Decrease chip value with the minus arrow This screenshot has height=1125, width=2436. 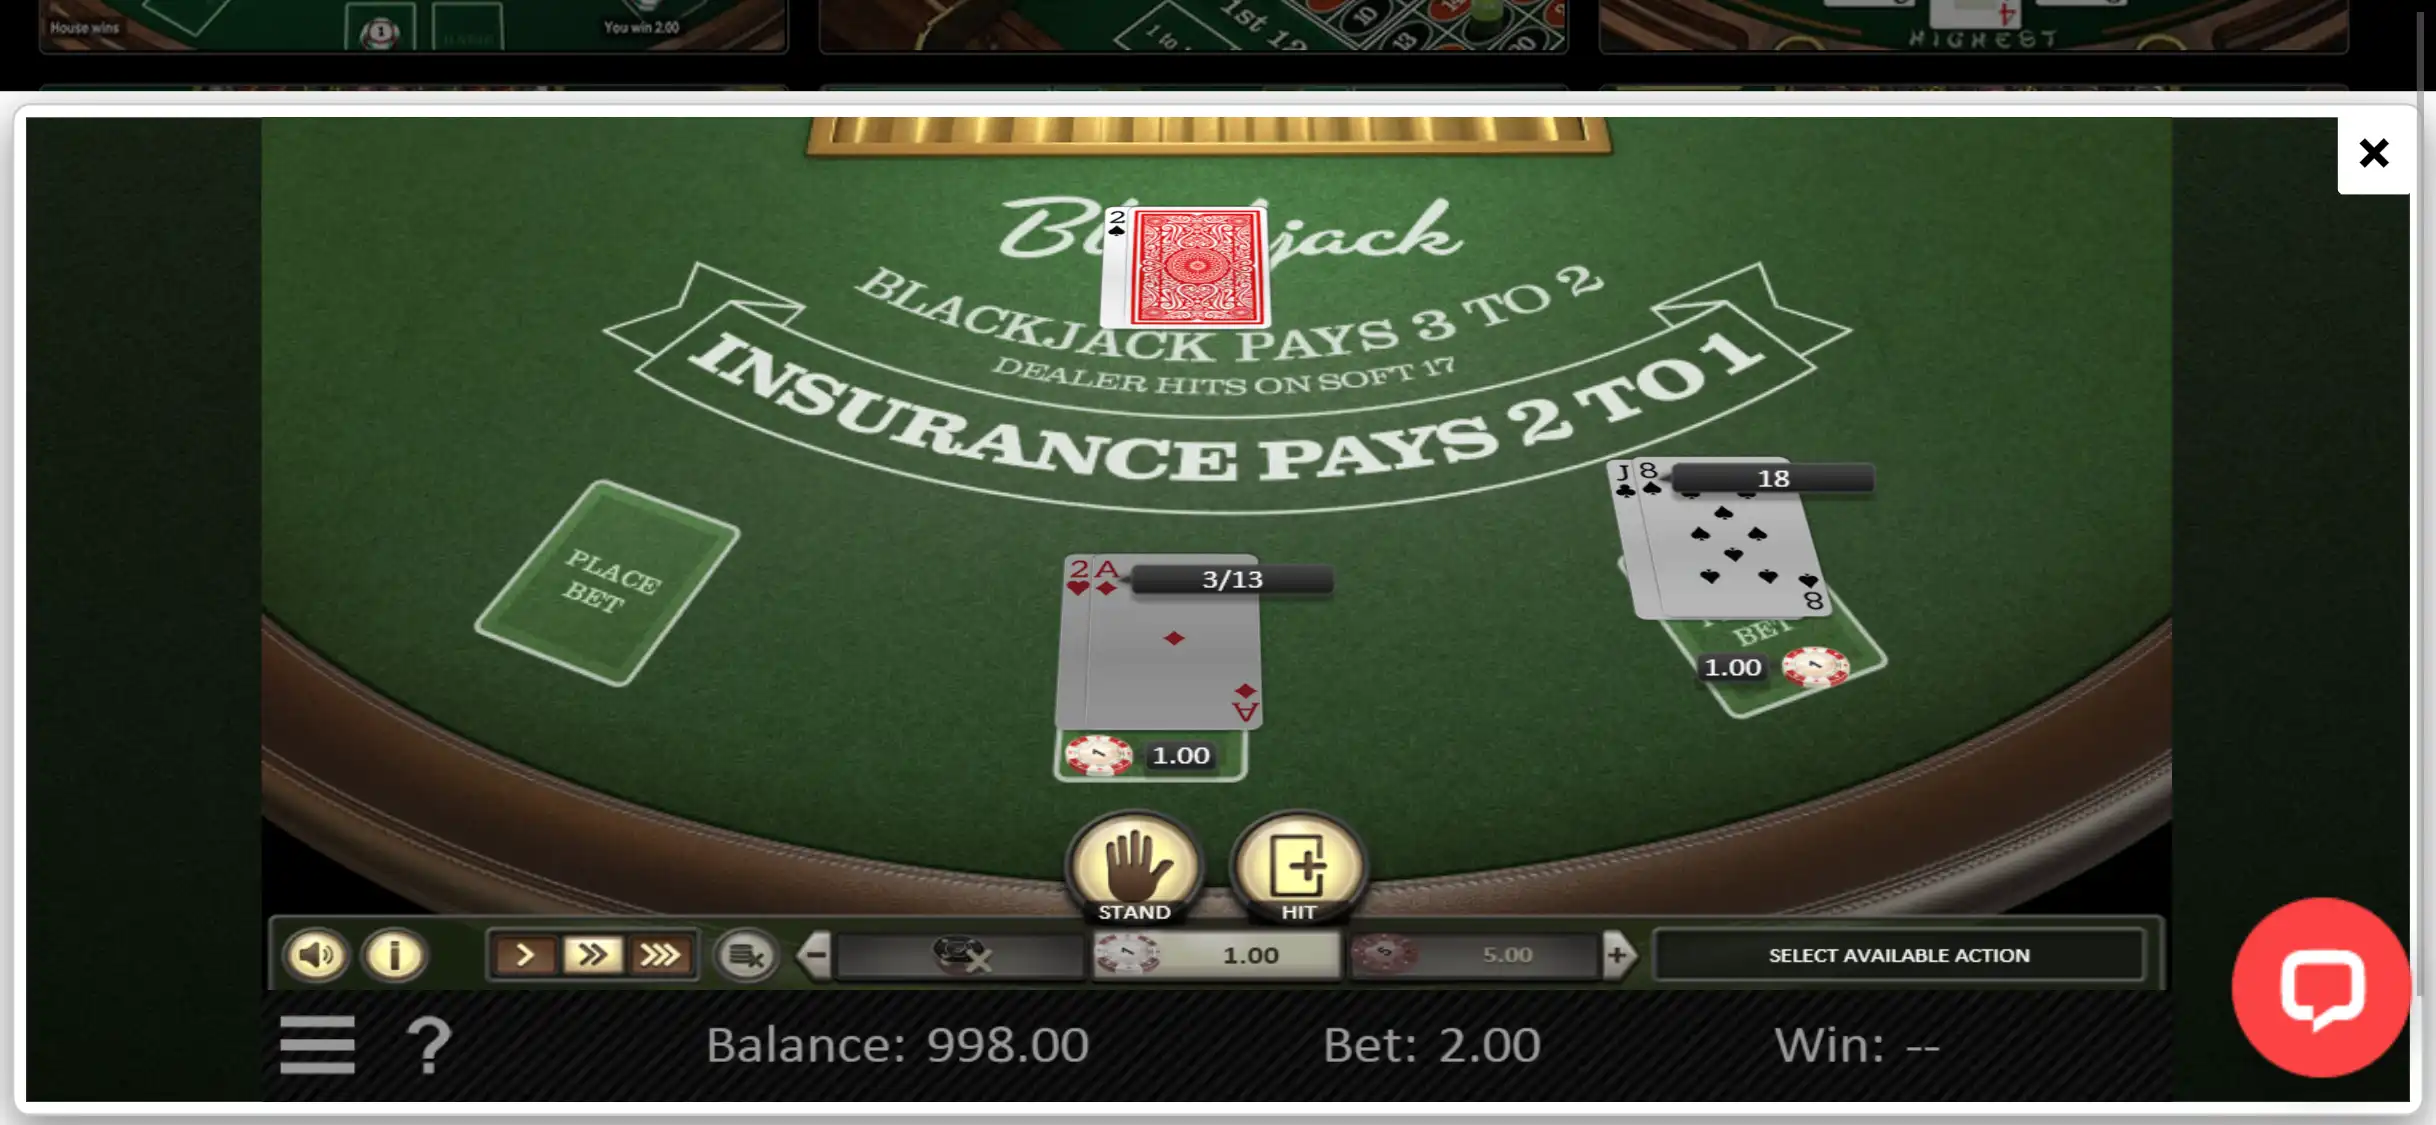point(815,955)
